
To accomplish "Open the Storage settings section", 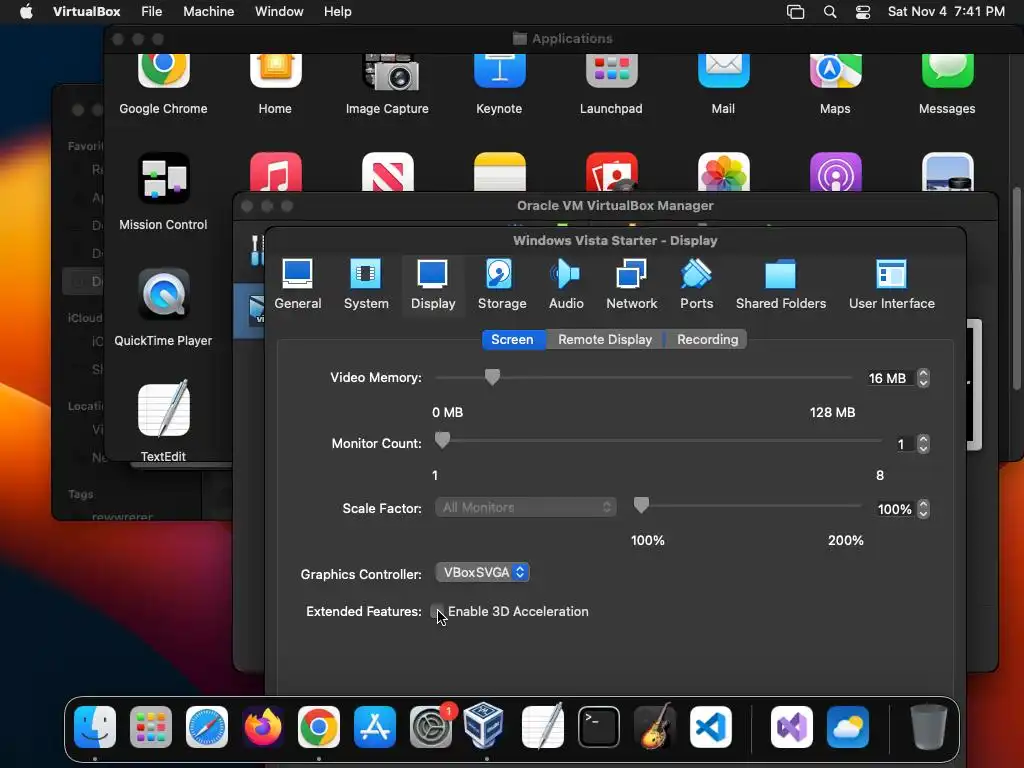I will pos(502,285).
